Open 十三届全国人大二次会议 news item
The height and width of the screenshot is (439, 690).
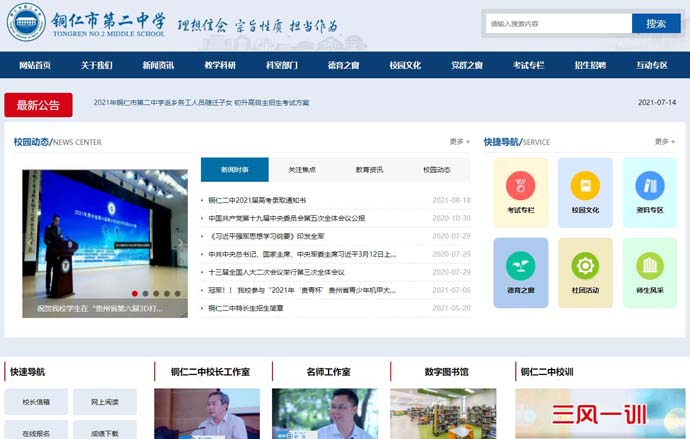point(276,272)
